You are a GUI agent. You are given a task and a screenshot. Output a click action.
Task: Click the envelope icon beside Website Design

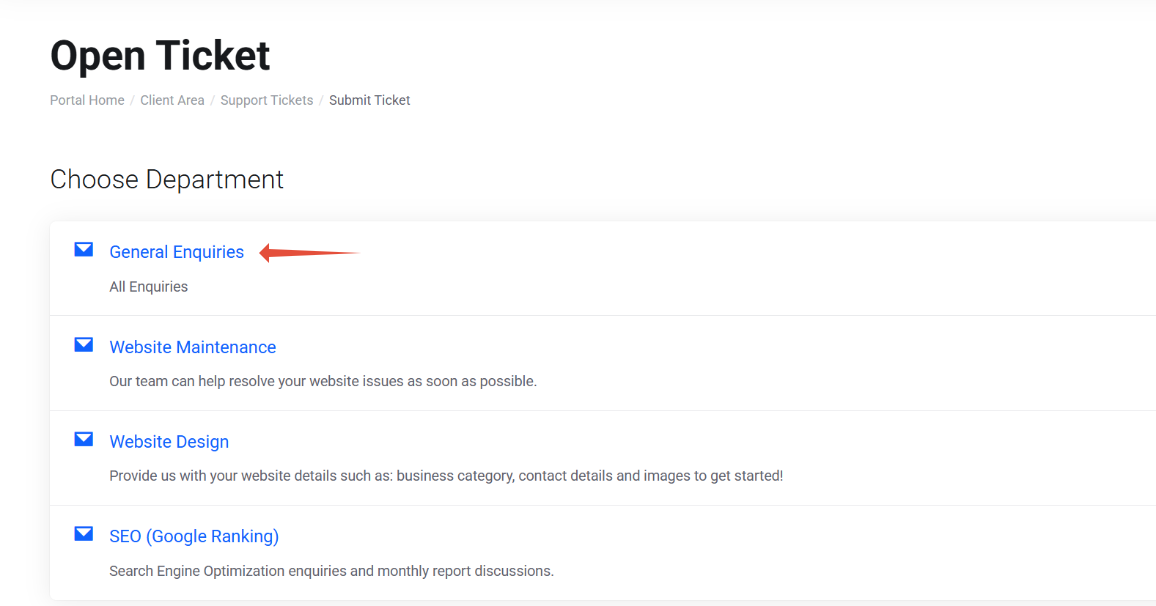coord(84,439)
